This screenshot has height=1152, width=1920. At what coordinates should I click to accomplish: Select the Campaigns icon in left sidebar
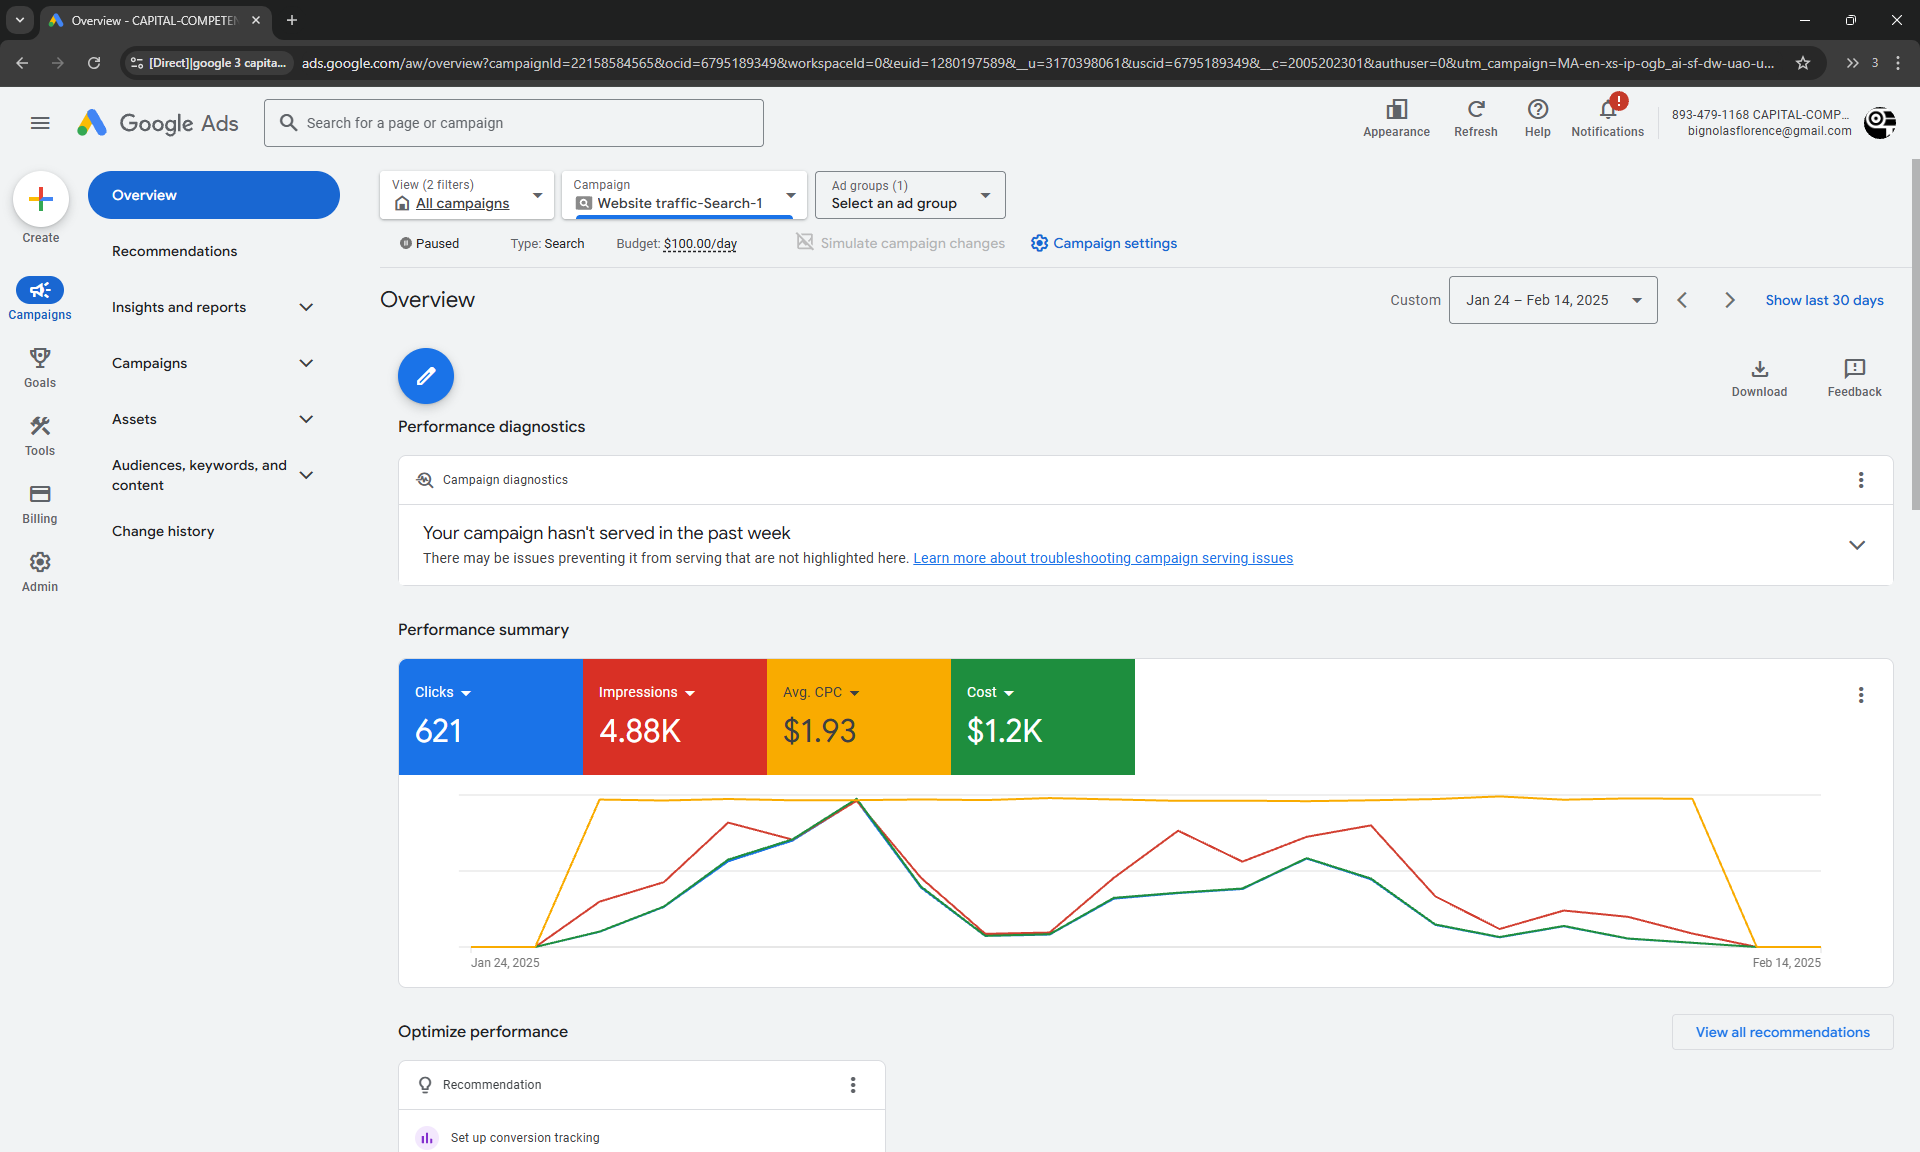pyautogui.click(x=40, y=291)
